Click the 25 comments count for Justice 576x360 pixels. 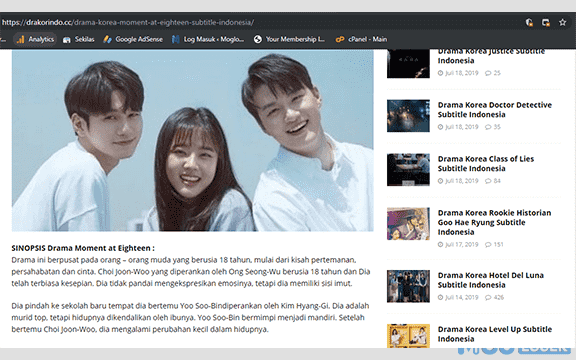493,73
